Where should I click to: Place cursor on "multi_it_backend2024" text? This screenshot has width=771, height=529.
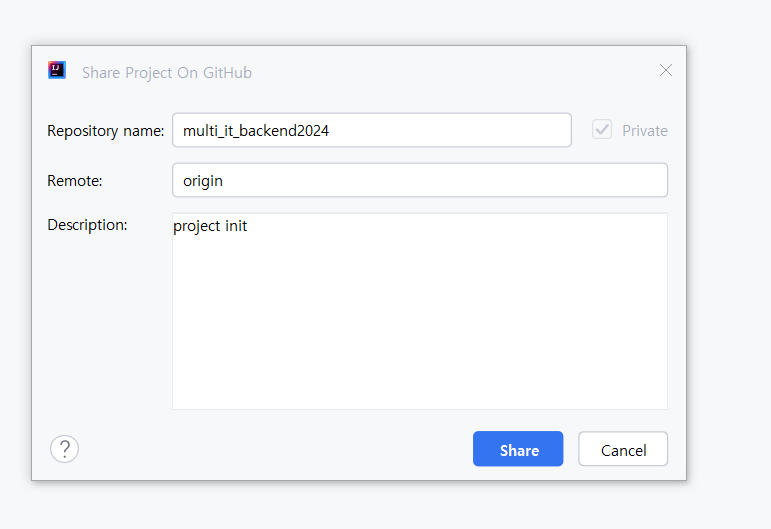(256, 131)
